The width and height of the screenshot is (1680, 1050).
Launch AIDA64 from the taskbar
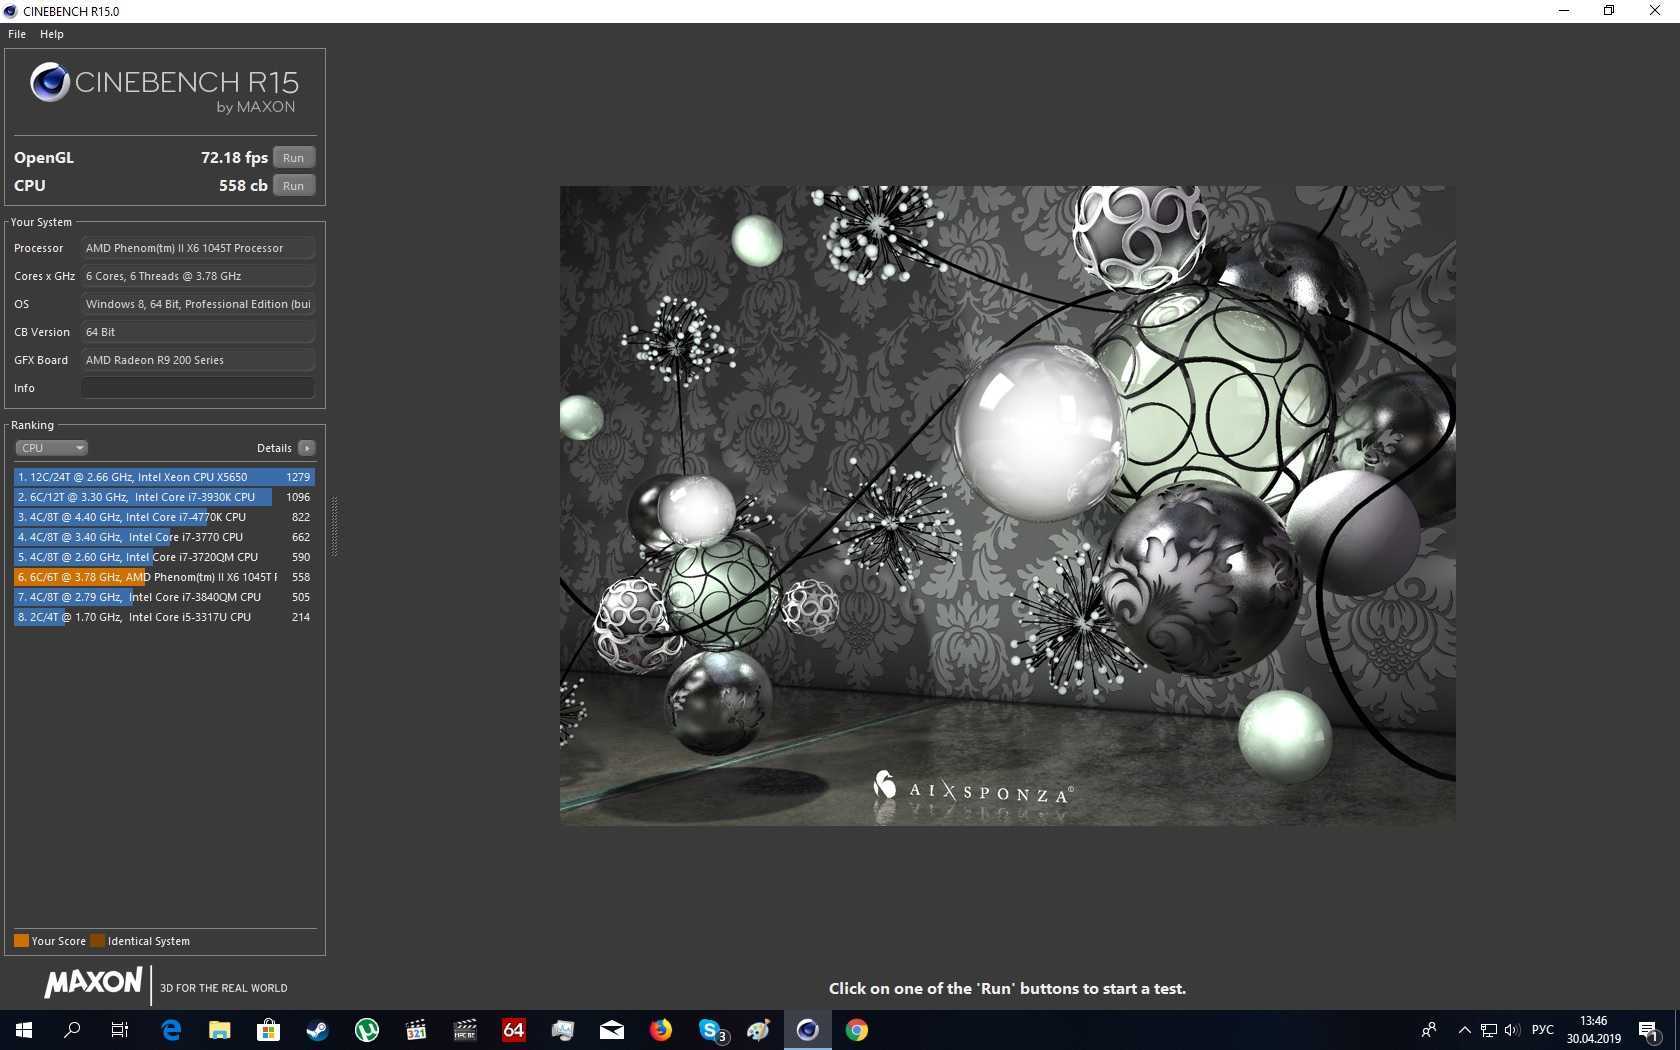(x=514, y=1030)
